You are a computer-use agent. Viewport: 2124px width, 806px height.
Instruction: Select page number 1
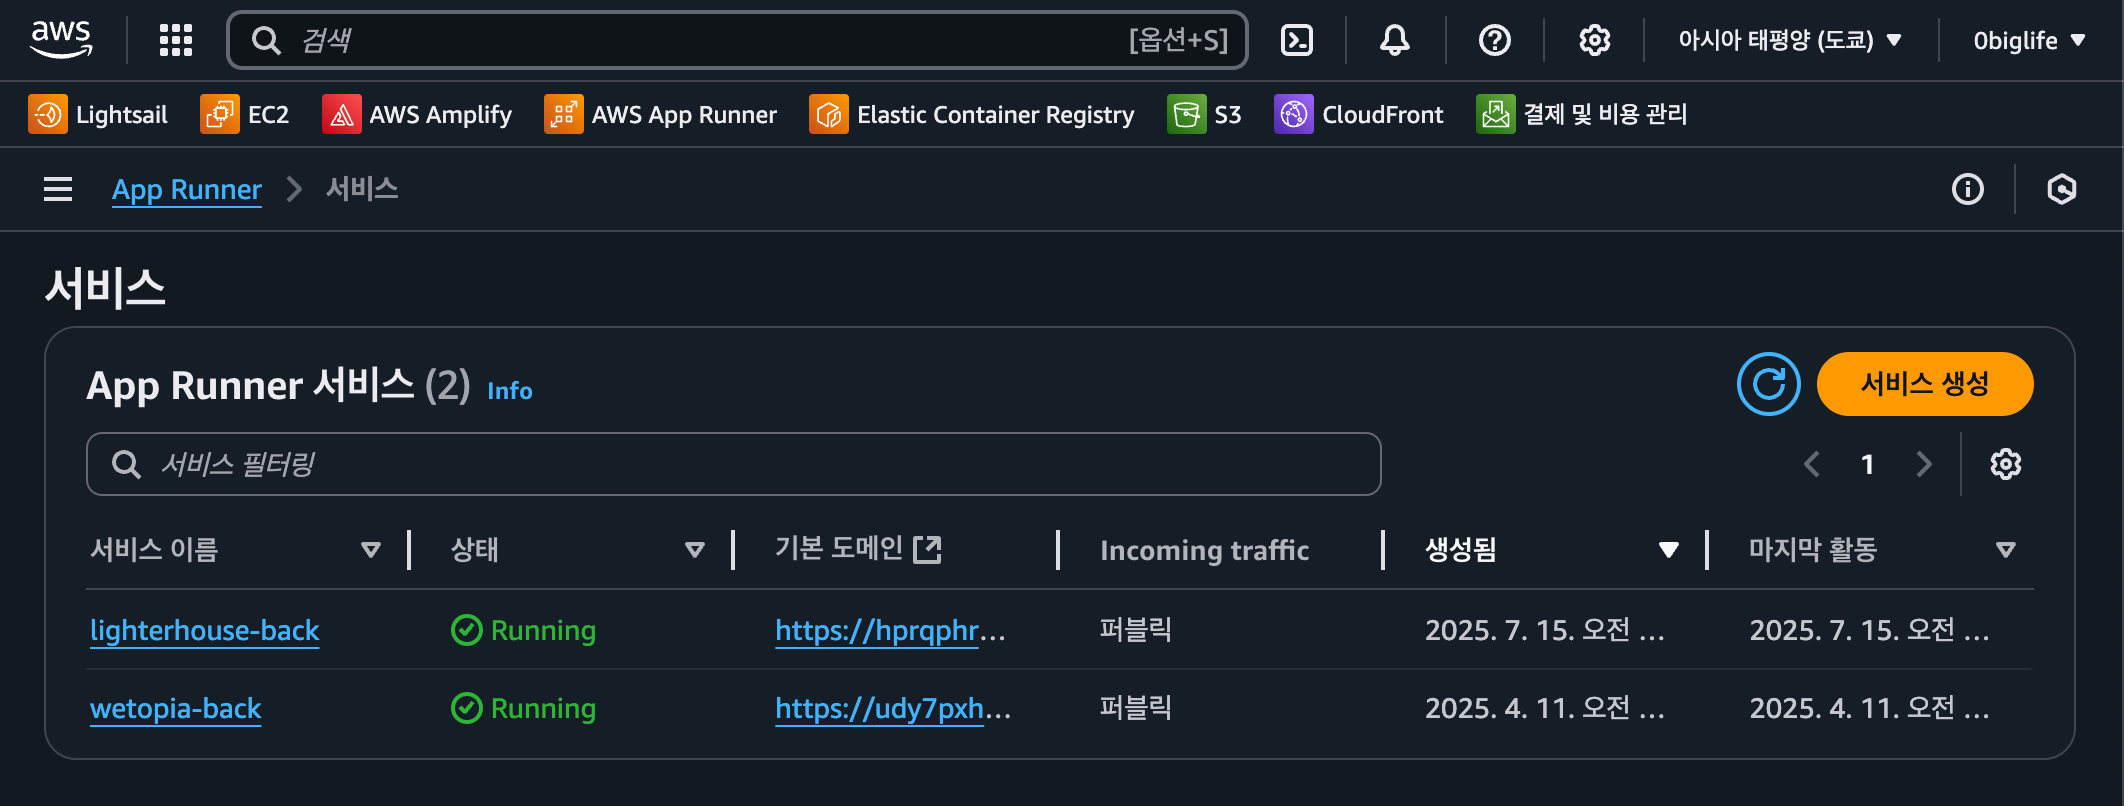click(x=1867, y=464)
